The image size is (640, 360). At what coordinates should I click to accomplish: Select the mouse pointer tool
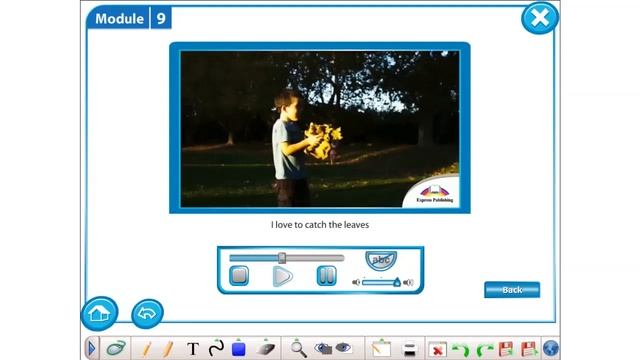116,348
